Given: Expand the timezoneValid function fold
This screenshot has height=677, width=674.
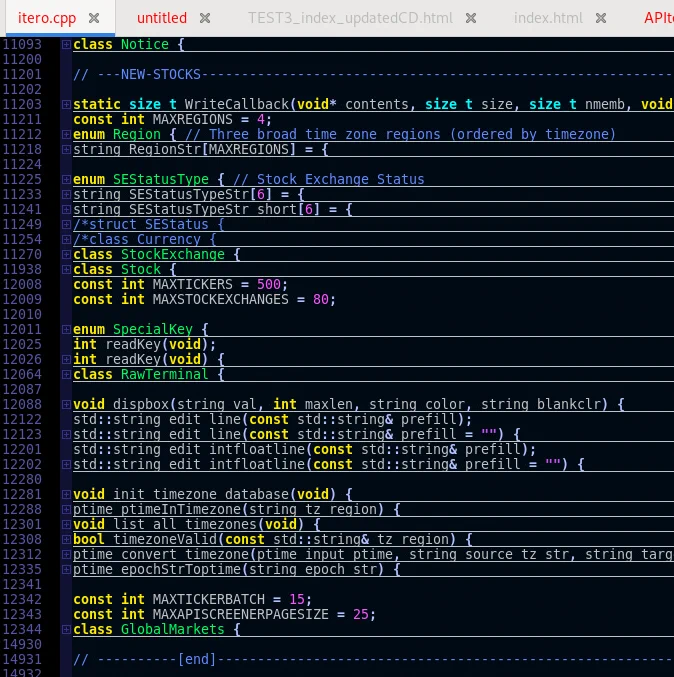Looking at the screenshot, I should 66,539.
